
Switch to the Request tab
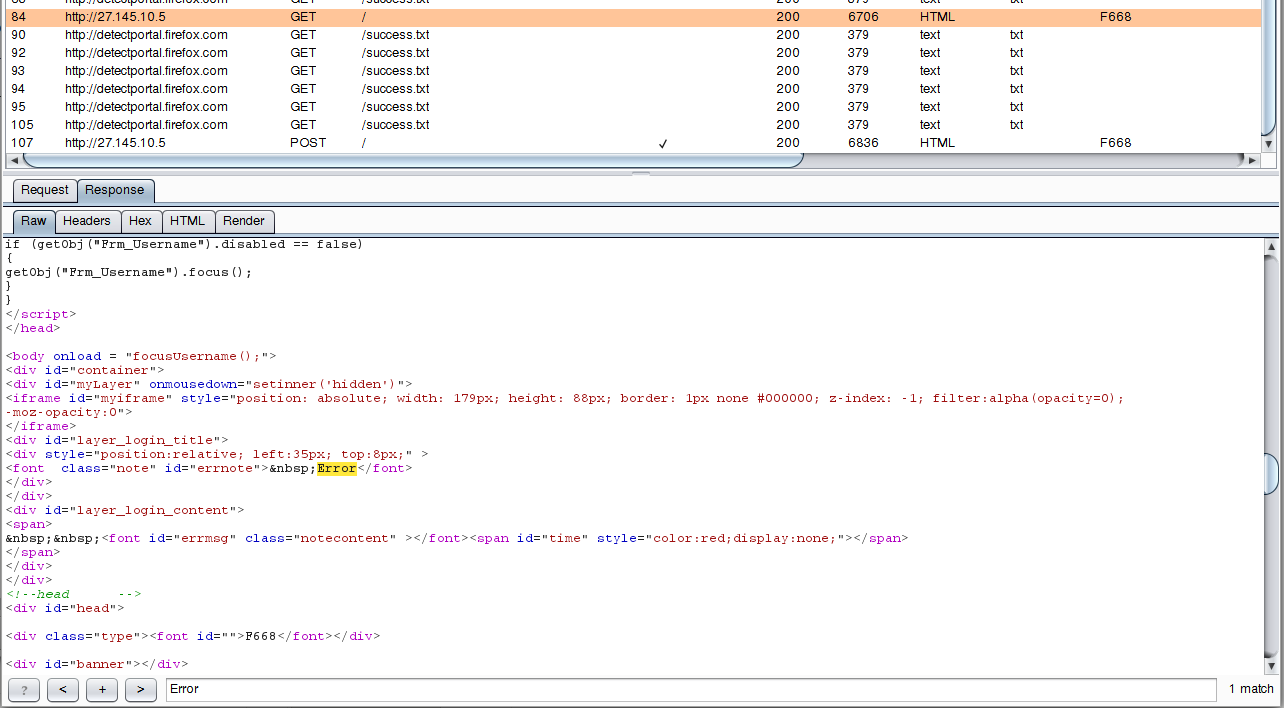click(x=45, y=190)
